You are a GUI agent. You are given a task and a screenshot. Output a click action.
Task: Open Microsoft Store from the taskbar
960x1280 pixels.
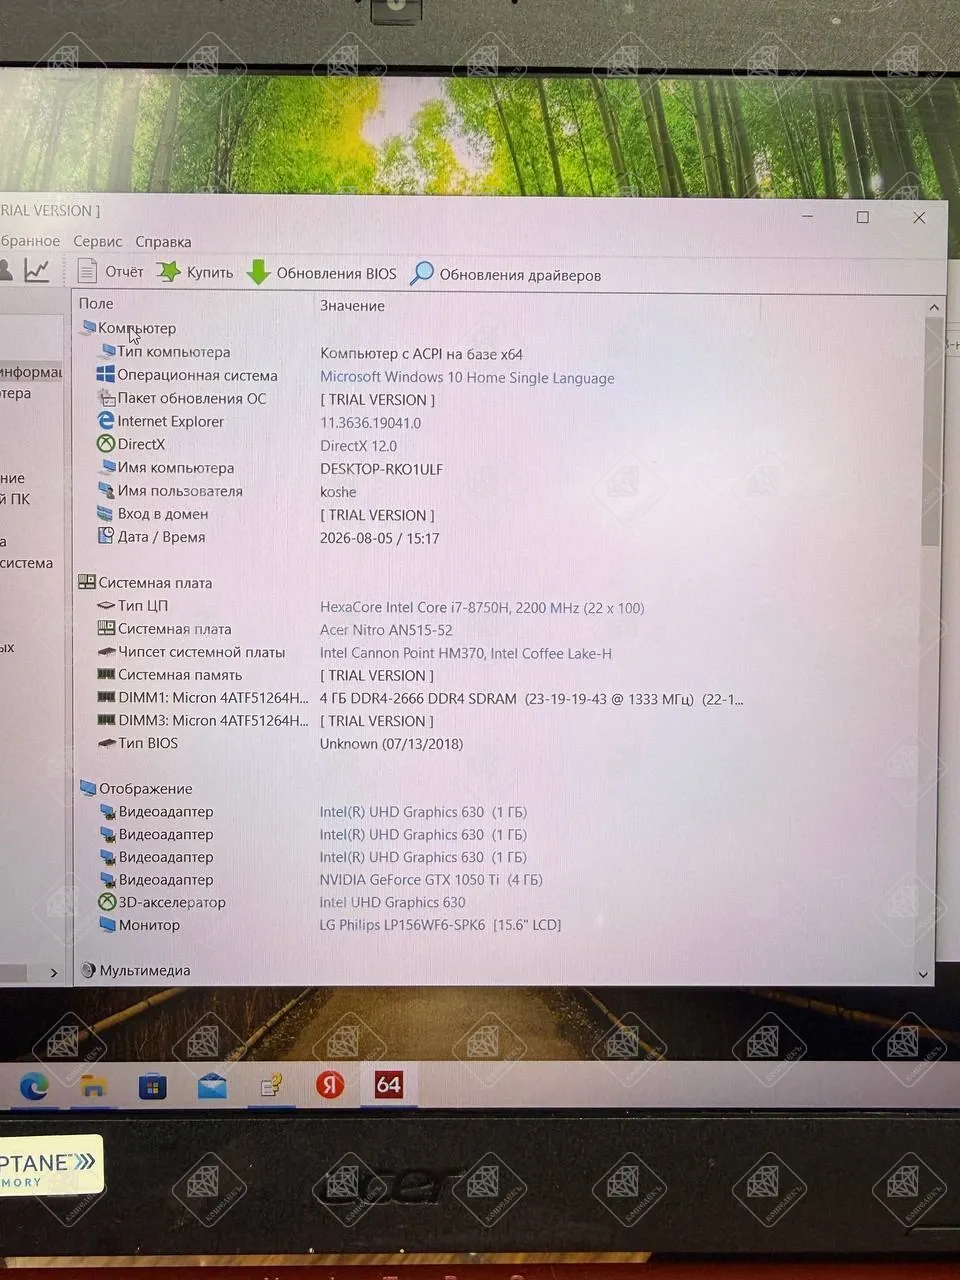coord(152,1086)
